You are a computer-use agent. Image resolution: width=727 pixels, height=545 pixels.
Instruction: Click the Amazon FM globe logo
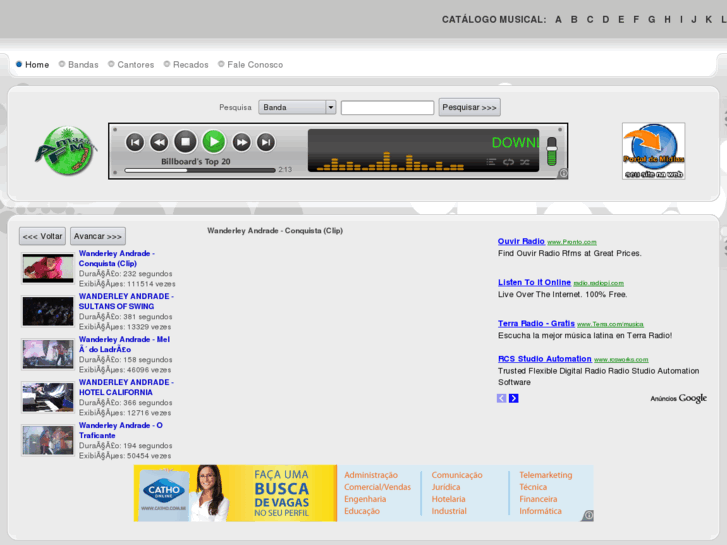pyautogui.click(x=67, y=151)
